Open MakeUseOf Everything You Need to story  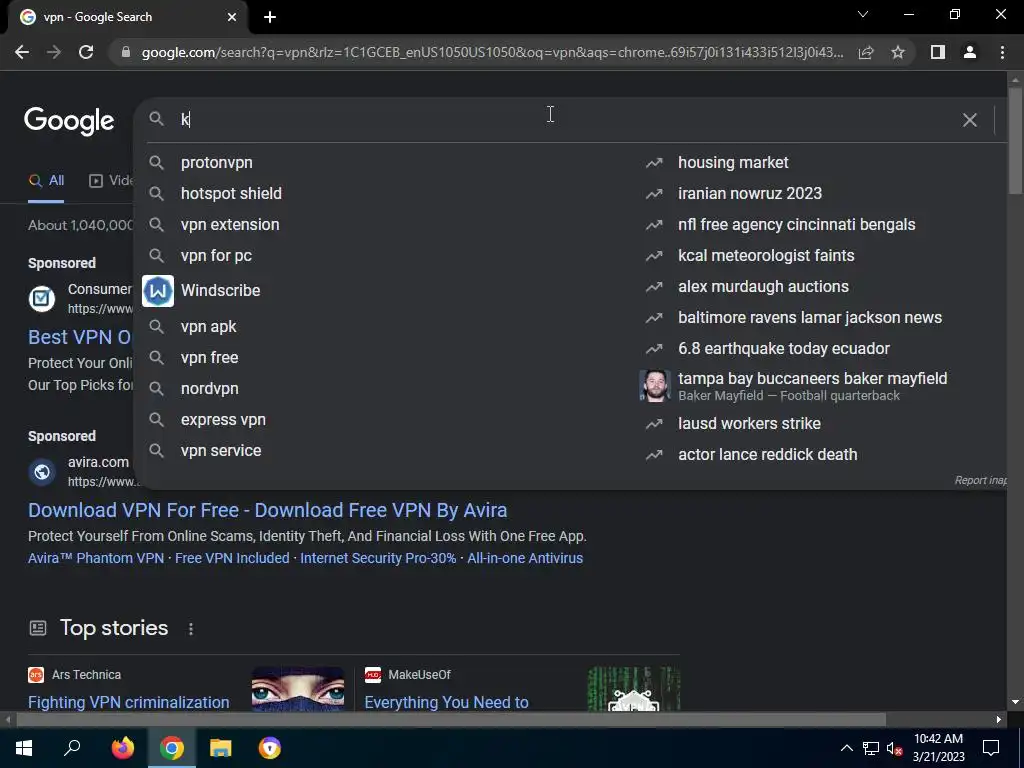[x=447, y=703]
